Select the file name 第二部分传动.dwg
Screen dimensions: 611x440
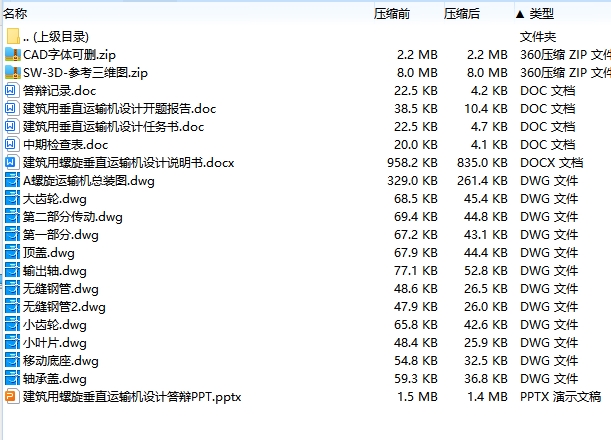pos(73,217)
